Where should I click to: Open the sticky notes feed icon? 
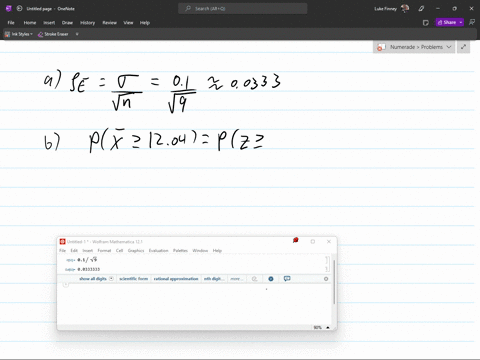pyautogui.click(x=425, y=23)
